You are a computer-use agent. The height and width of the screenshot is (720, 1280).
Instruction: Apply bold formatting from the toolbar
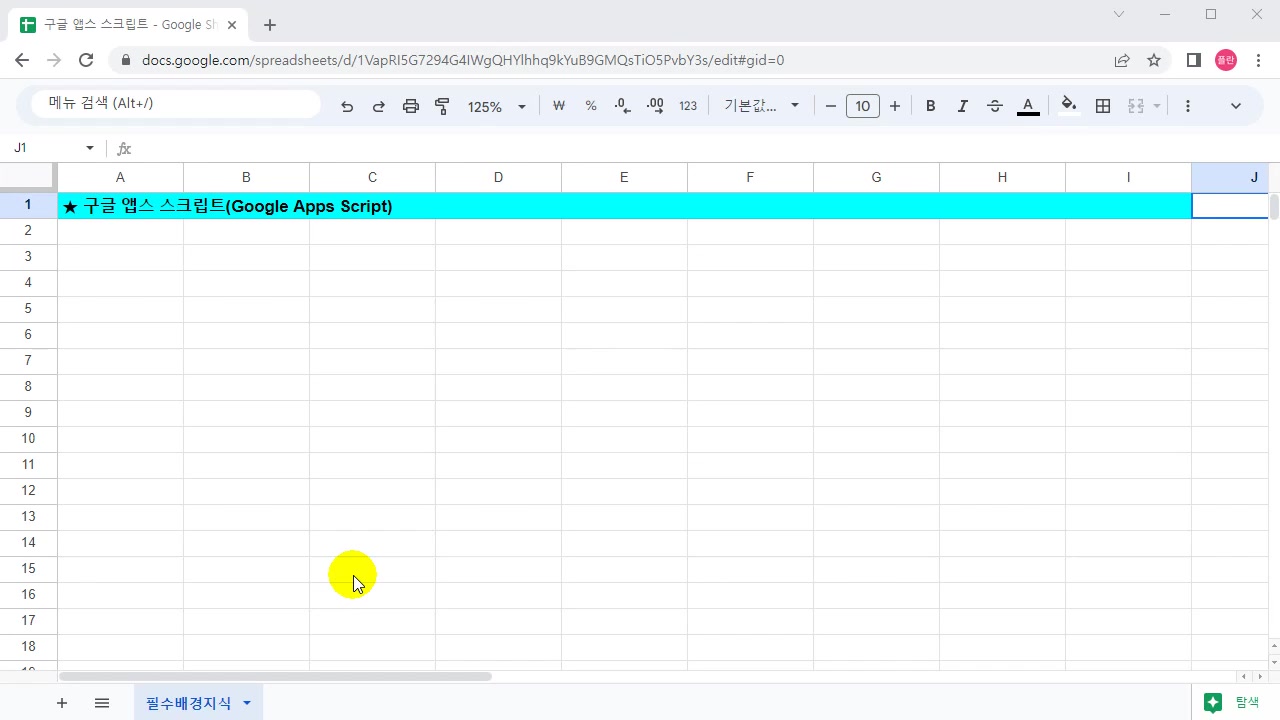(930, 105)
